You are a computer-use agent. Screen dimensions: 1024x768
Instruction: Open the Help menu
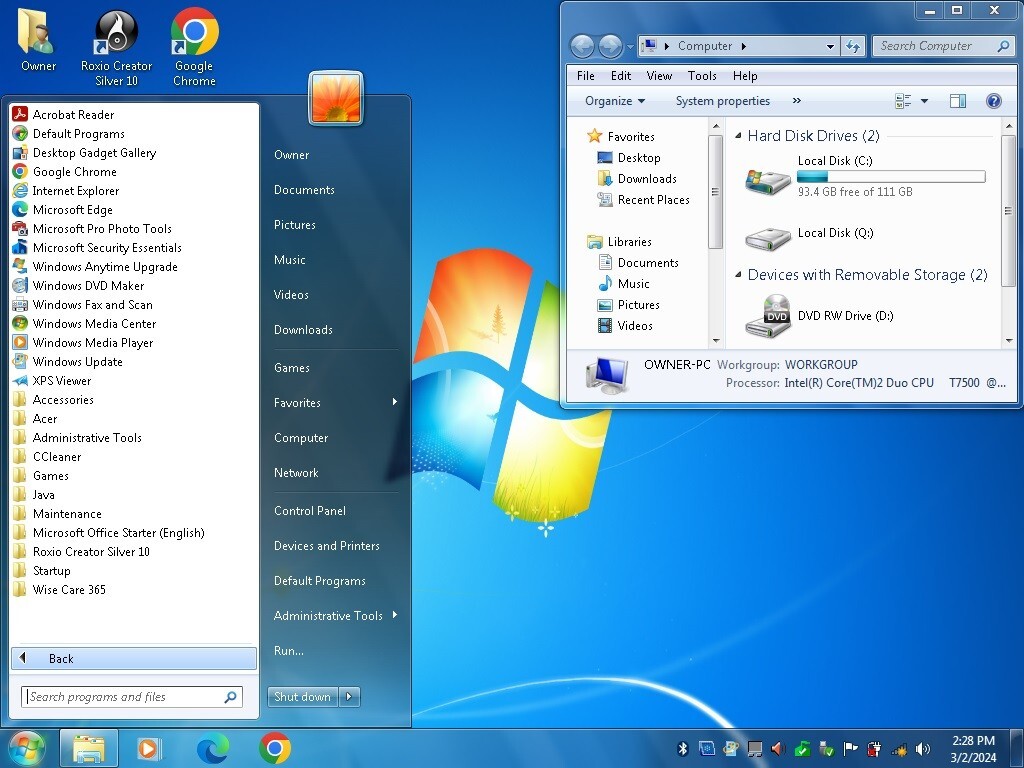744,76
